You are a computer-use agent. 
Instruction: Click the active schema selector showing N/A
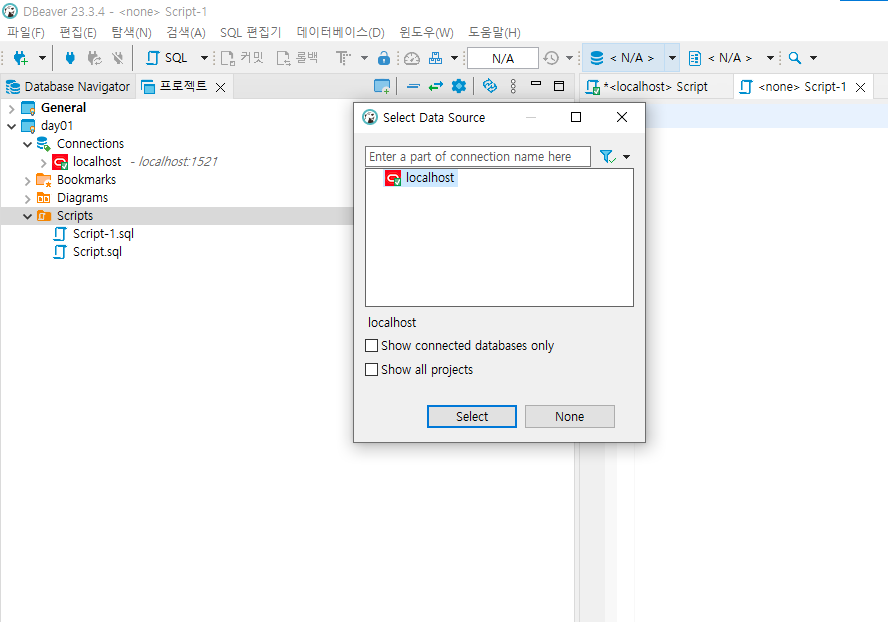click(x=721, y=58)
